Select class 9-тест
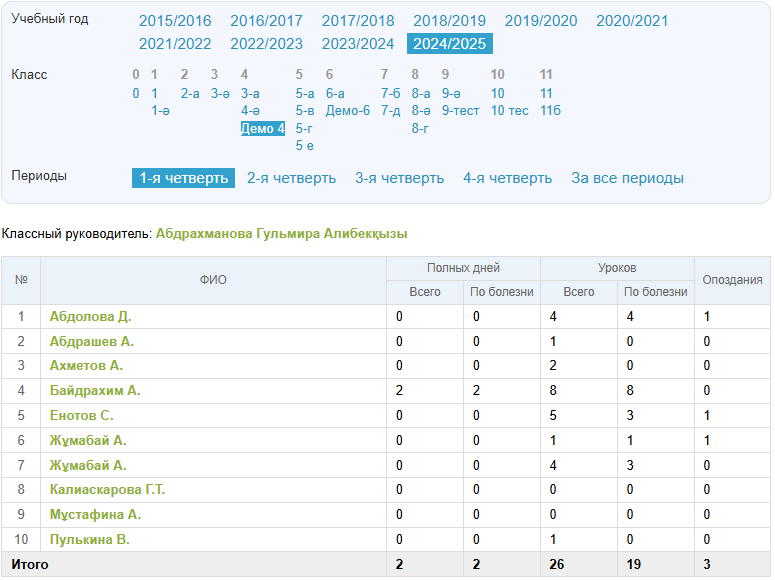This screenshot has height=580, width=775. [x=460, y=111]
